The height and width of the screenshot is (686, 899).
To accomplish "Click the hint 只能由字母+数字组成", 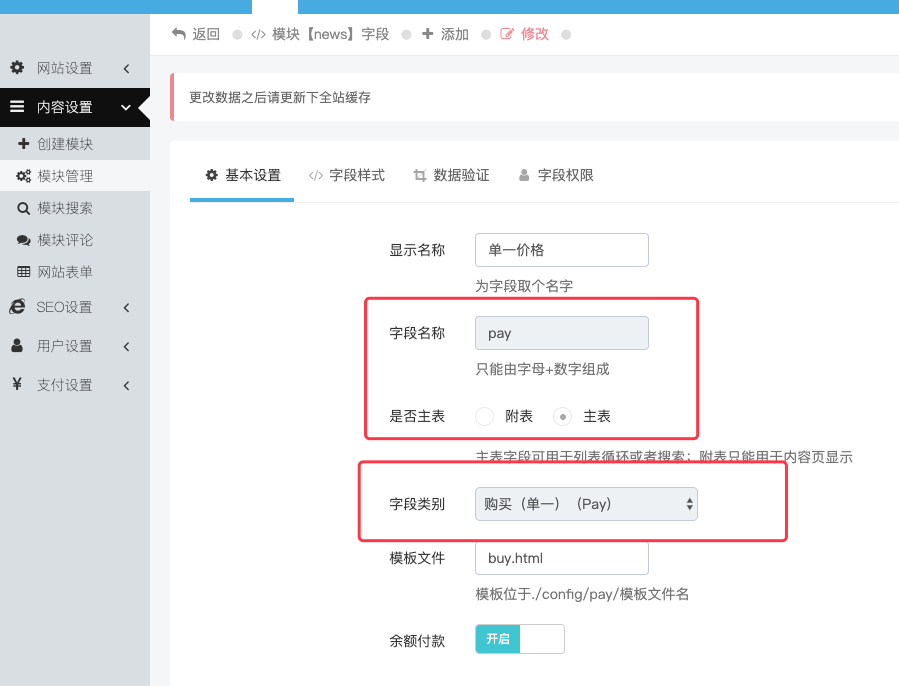I will (x=542, y=369).
